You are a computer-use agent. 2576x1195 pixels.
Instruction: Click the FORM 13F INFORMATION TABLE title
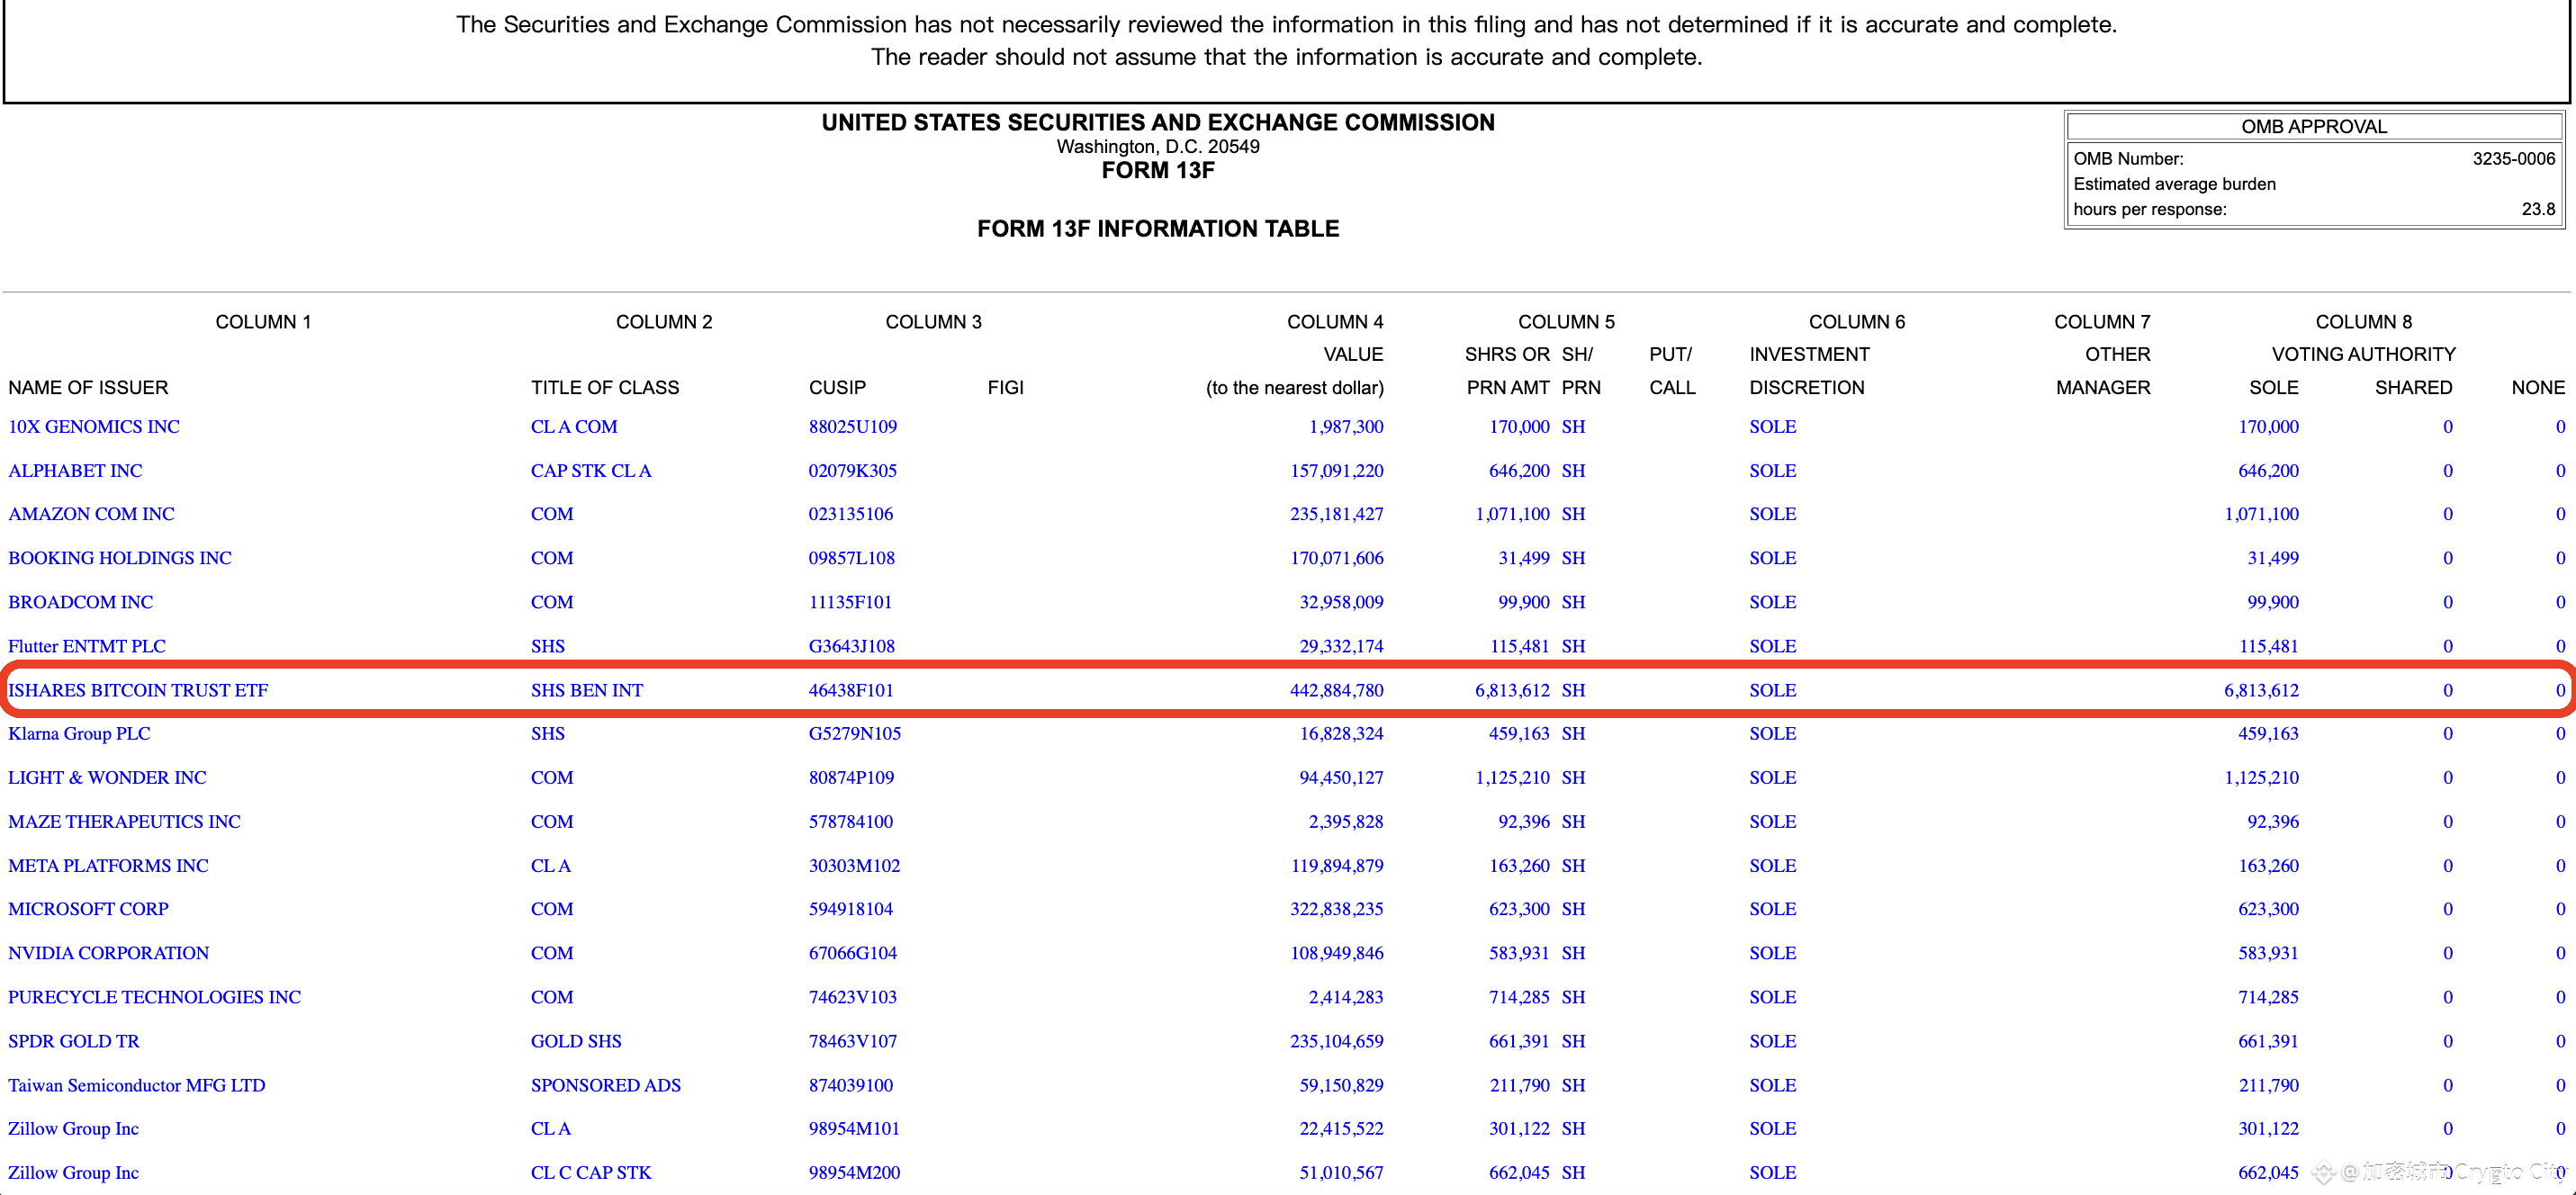coord(1157,229)
